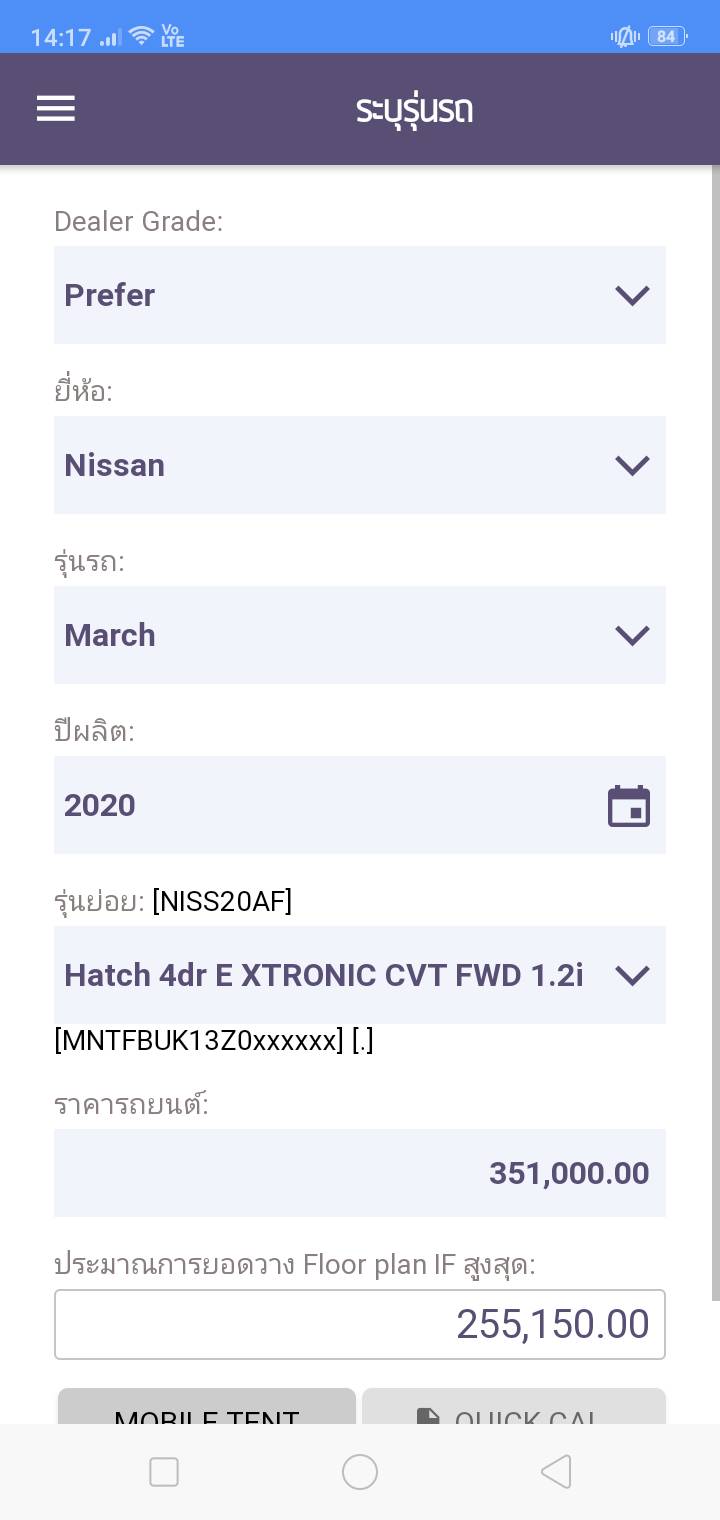Tap the Android back navigation triangle
Viewport: 720px width, 1520px height.
click(x=556, y=1472)
